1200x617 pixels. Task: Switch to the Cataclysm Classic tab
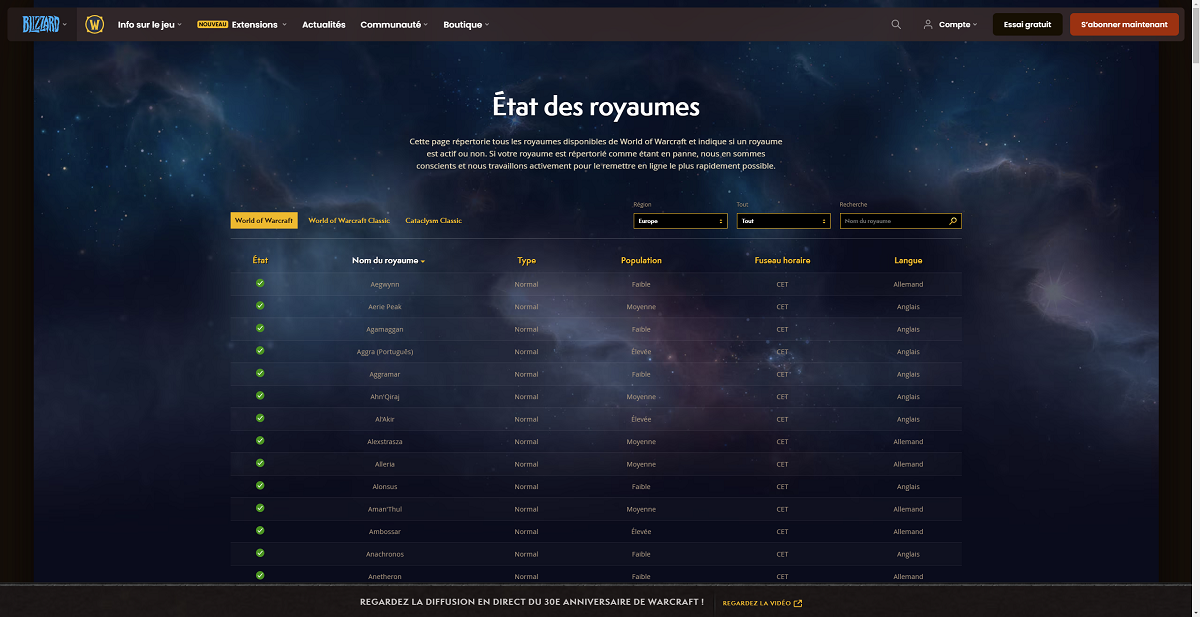(x=433, y=220)
